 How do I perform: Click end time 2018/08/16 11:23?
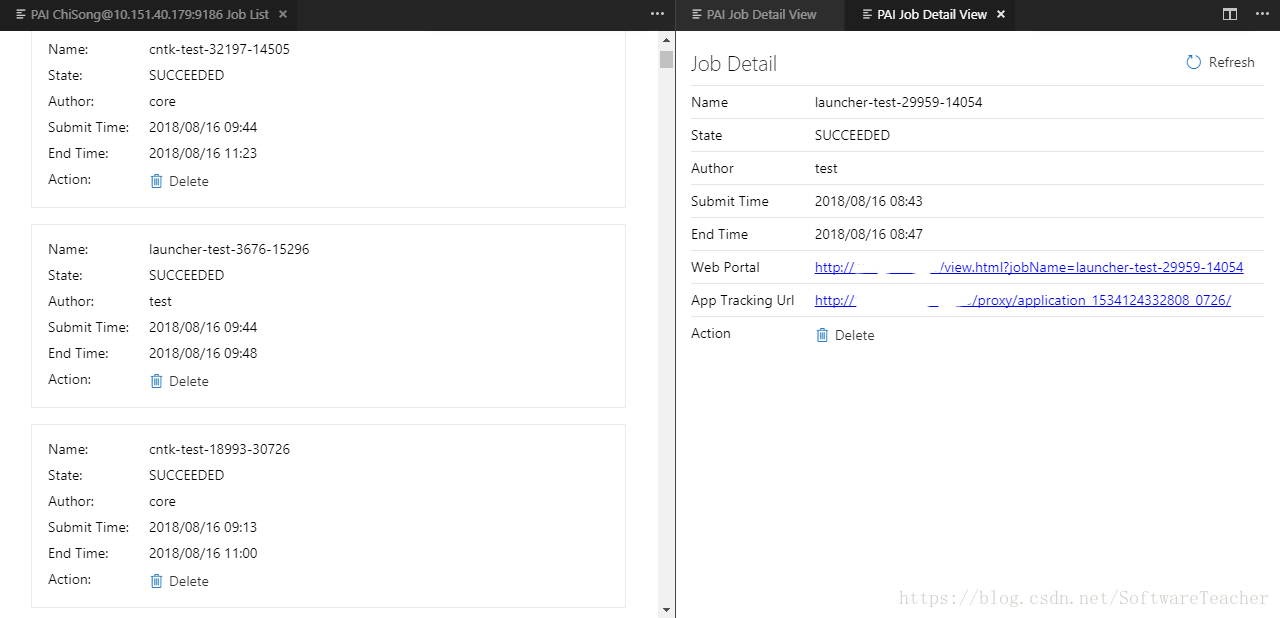[x=203, y=153]
